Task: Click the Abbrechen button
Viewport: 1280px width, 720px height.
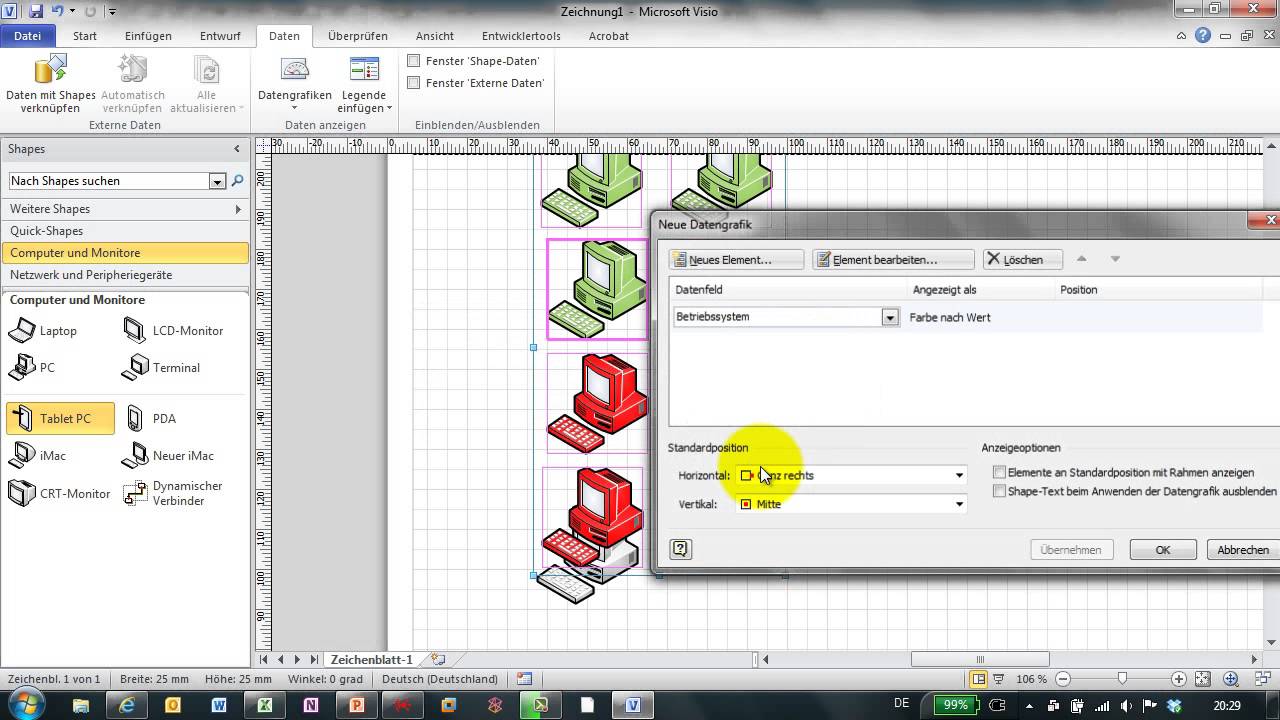Action: tap(1243, 550)
